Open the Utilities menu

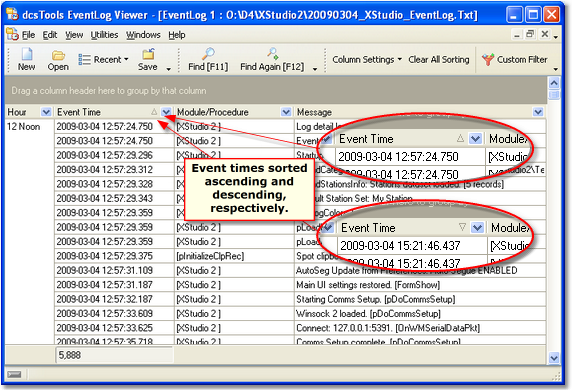coord(104,35)
